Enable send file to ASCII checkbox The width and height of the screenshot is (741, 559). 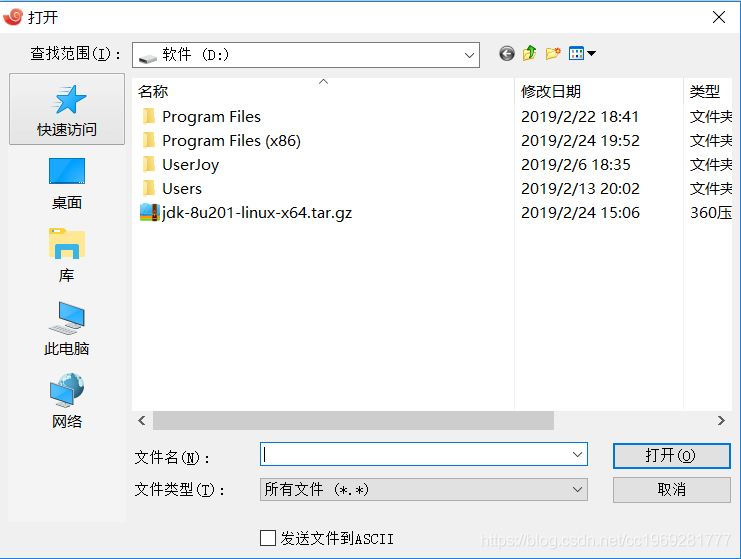(x=268, y=538)
